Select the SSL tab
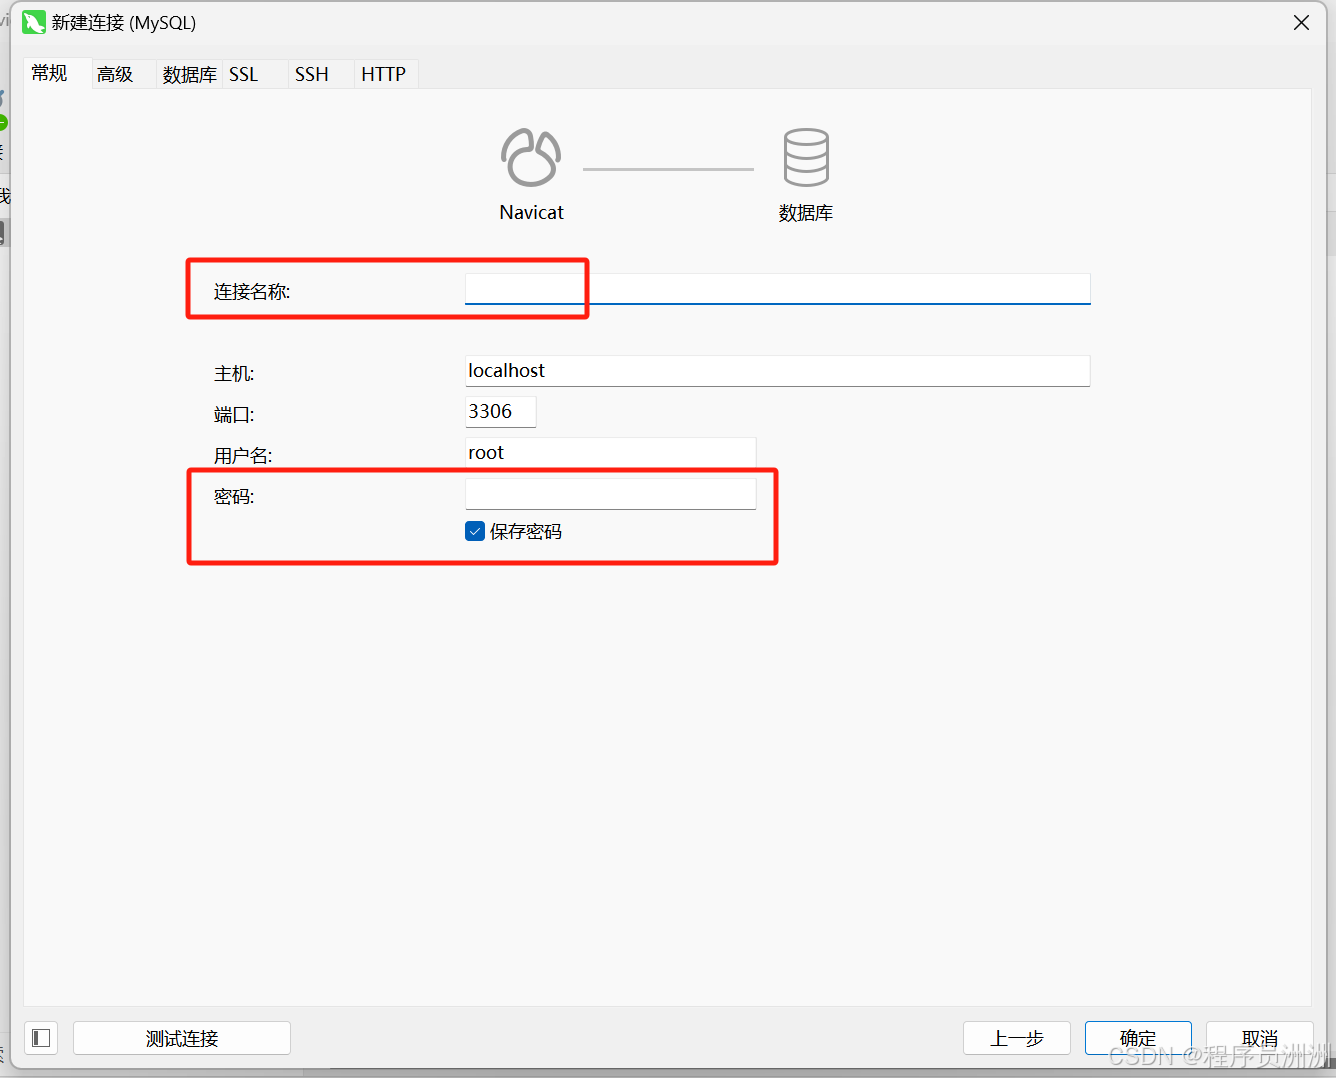1336x1078 pixels. click(x=243, y=74)
